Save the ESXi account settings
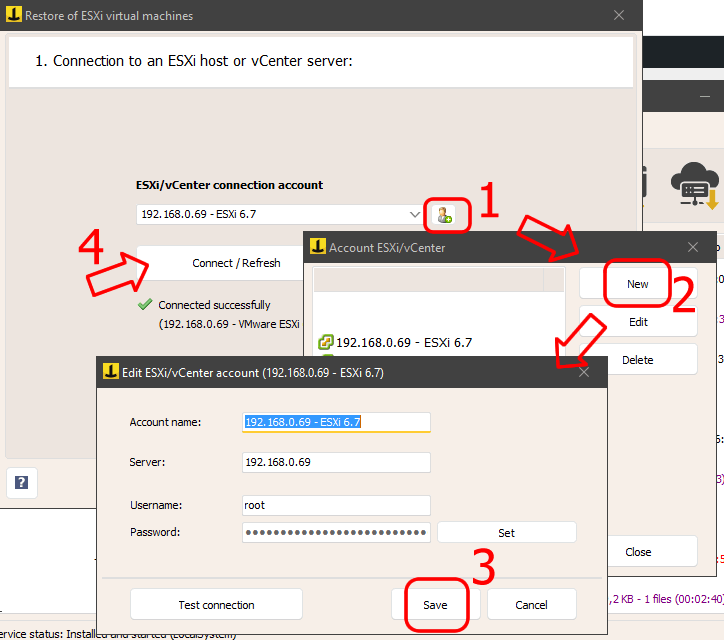The width and height of the screenshot is (724, 640). 435,605
